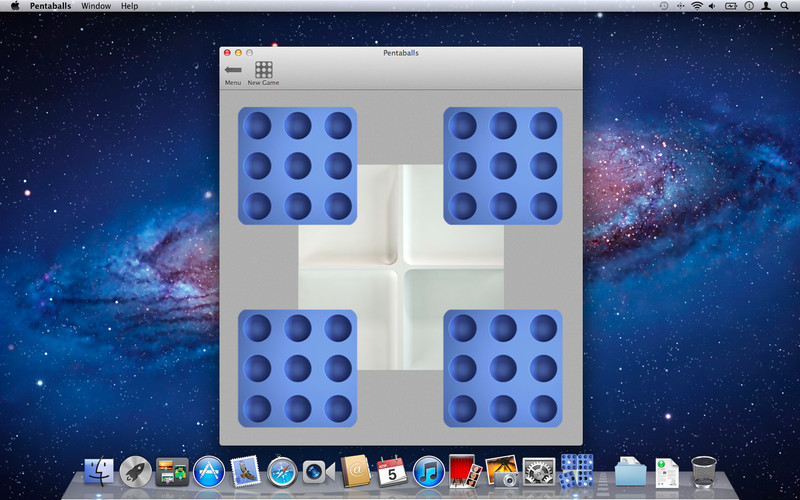Open Wi-Fi status menu
800x500 pixels.
(697, 6)
